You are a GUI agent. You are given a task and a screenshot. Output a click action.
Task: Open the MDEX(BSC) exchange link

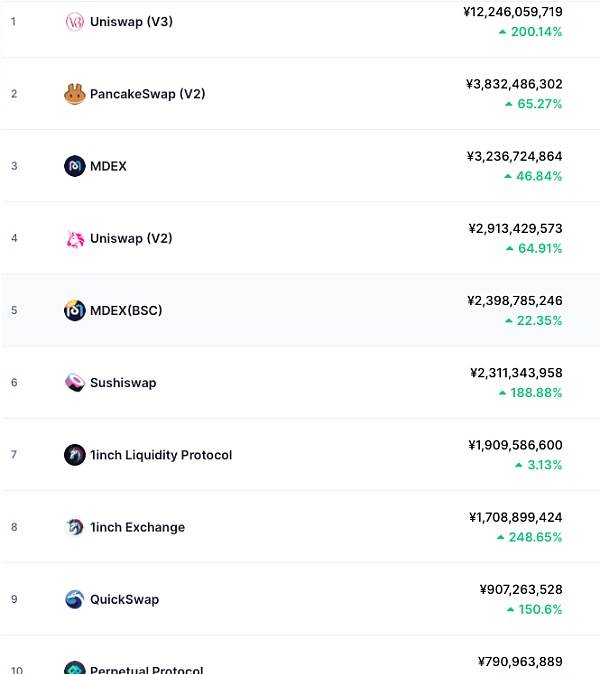pos(126,310)
